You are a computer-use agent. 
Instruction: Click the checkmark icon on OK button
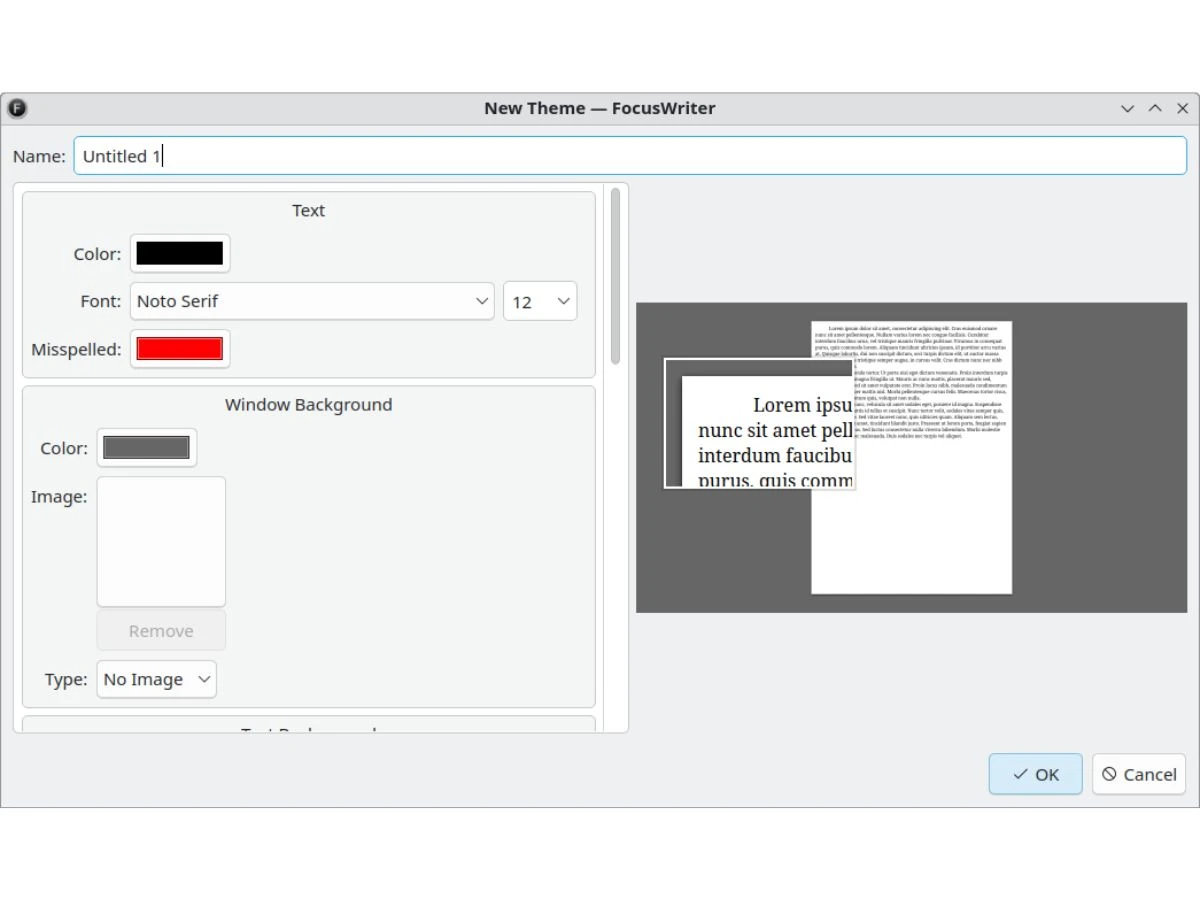(x=1020, y=774)
